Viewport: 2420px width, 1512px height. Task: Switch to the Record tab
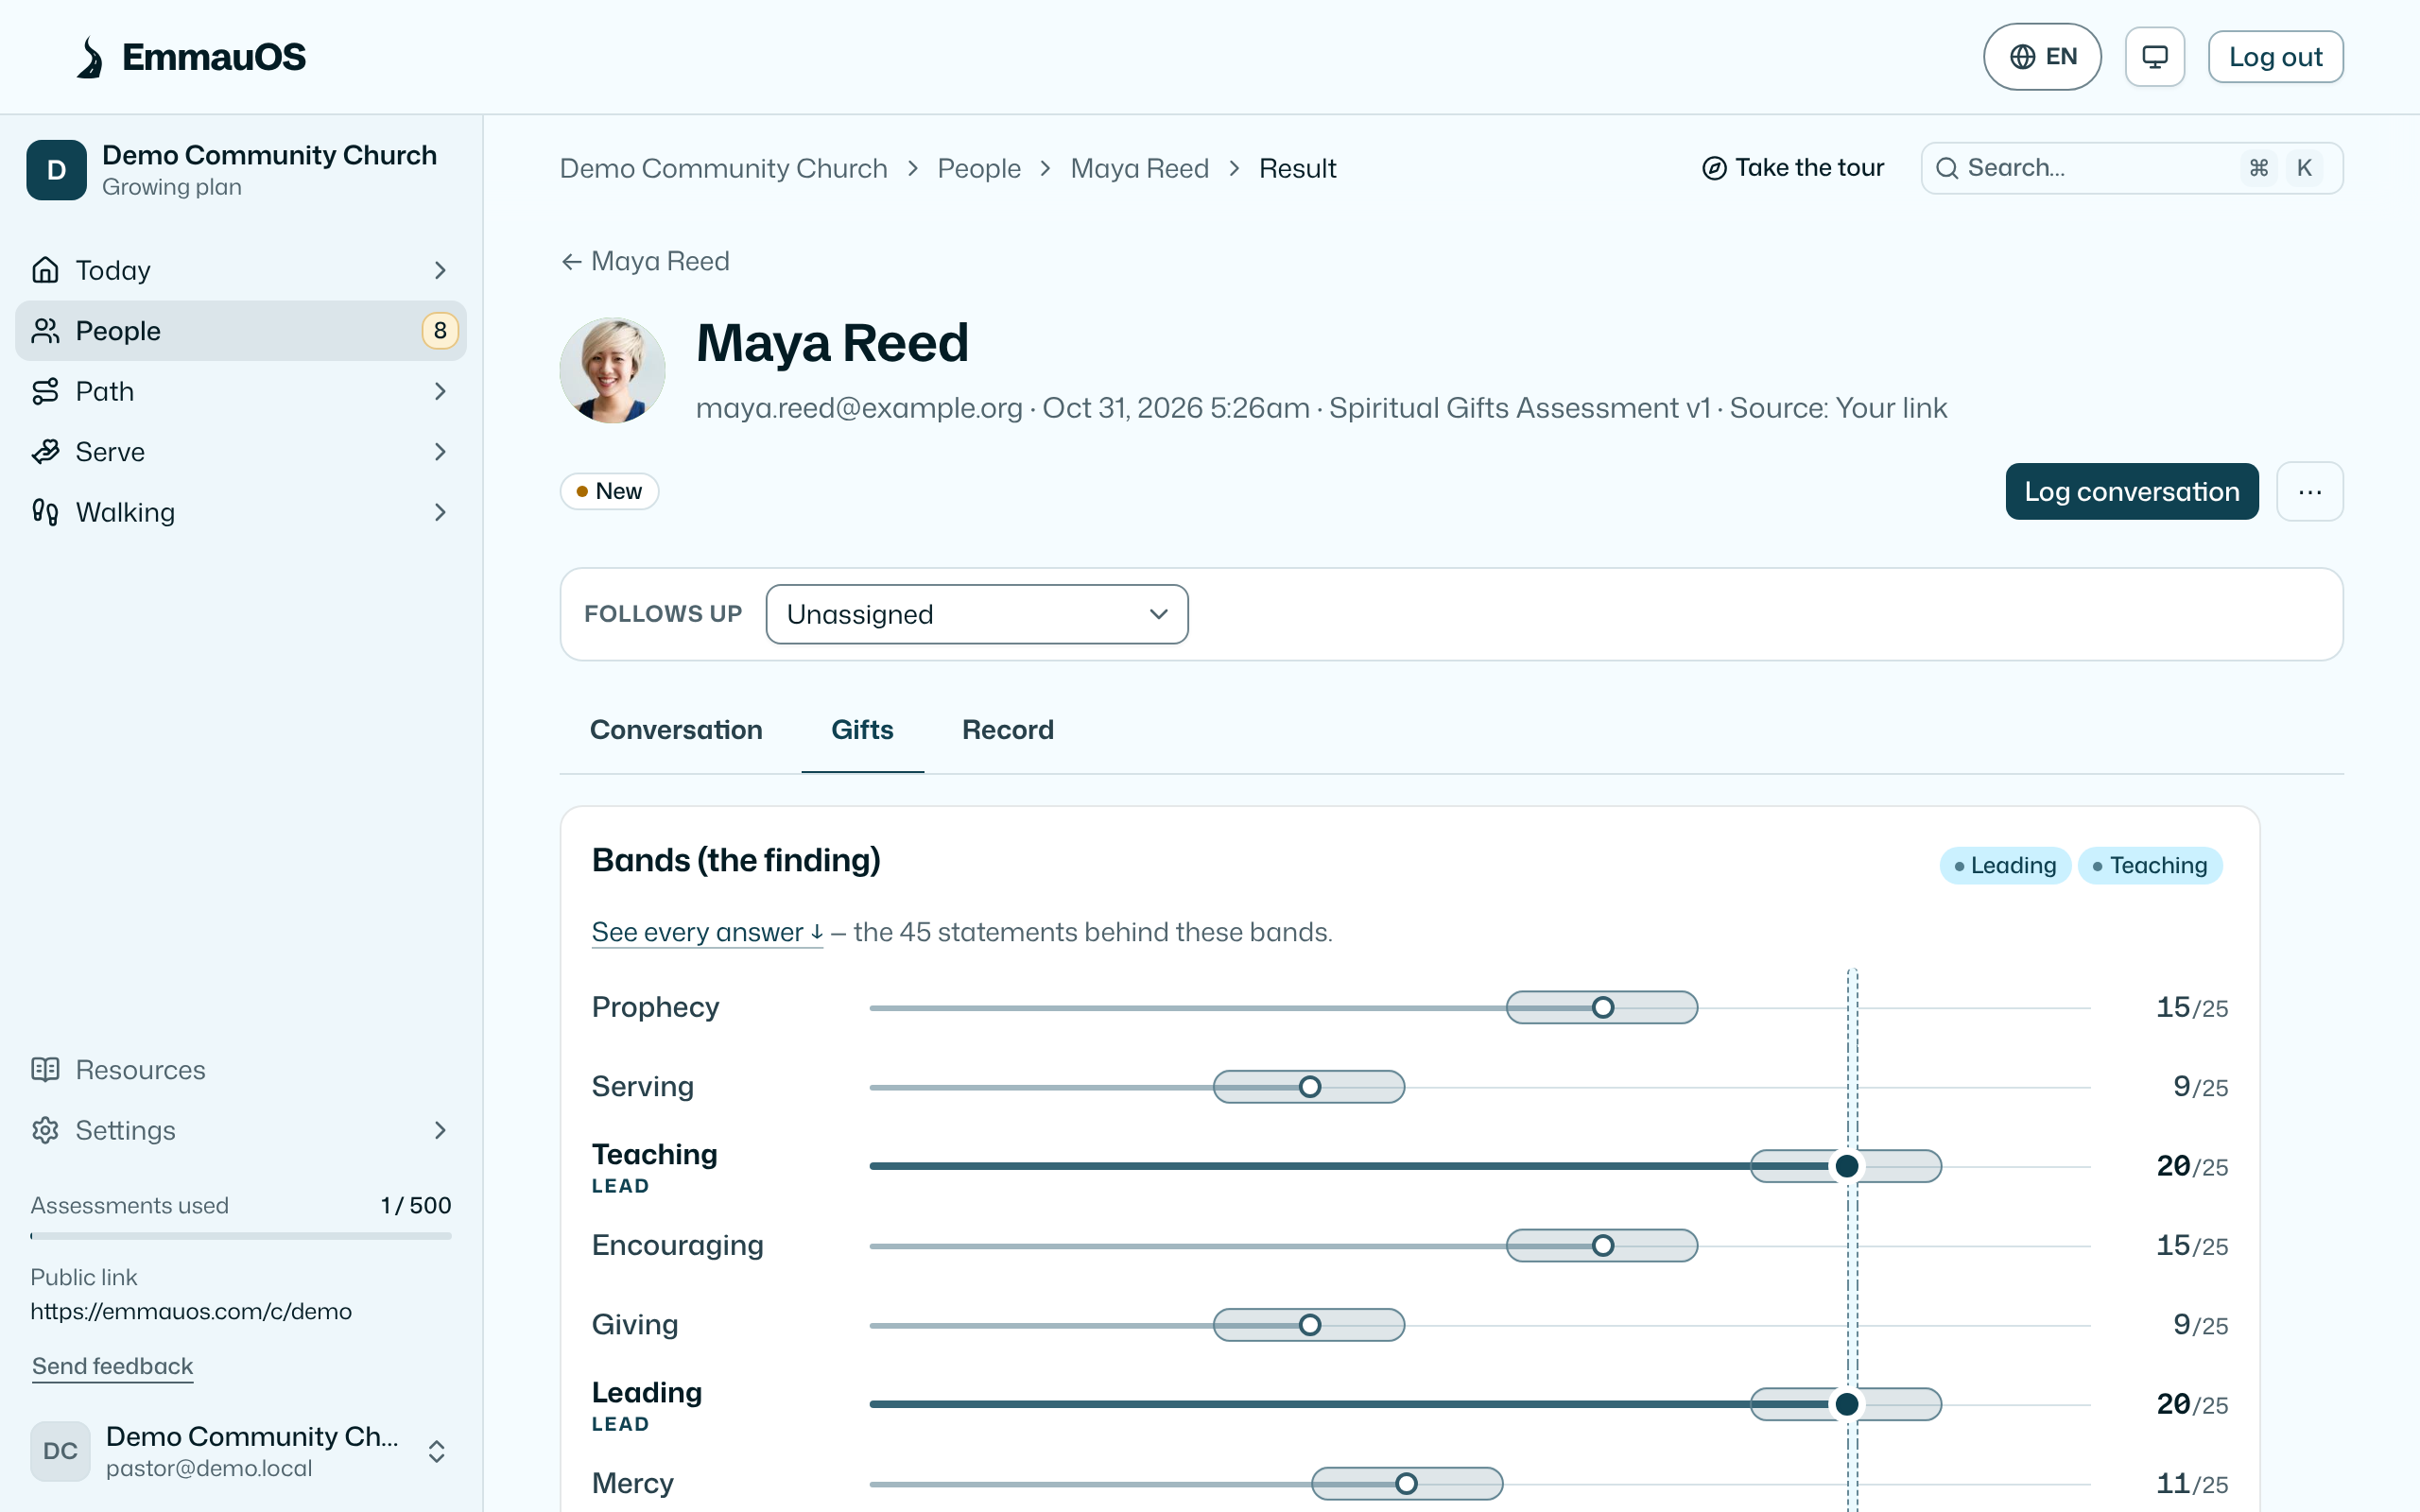(1008, 730)
